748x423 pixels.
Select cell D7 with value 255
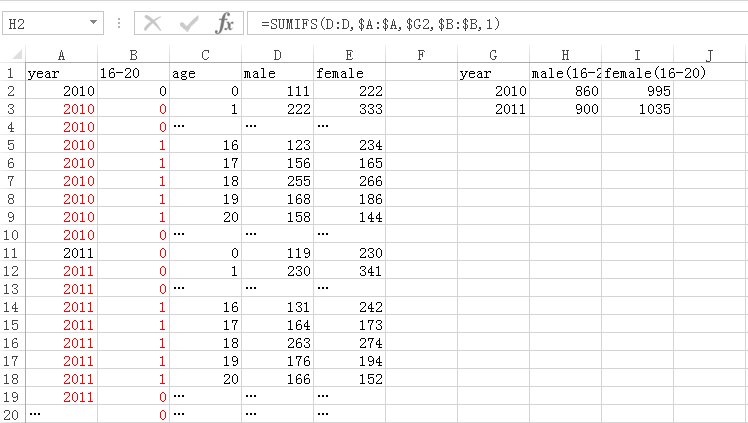tap(277, 181)
